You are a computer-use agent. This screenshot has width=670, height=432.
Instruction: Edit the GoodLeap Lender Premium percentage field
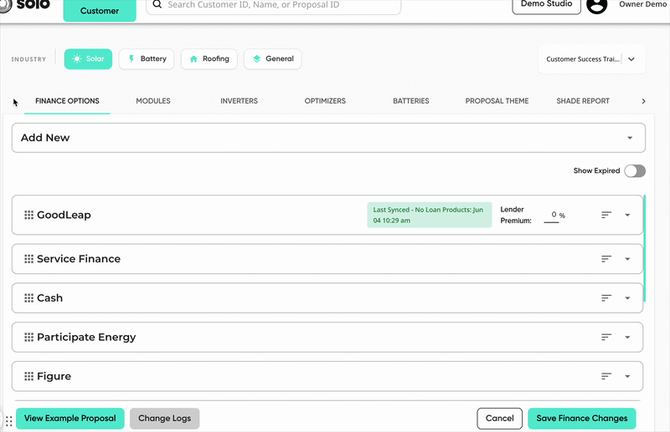click(553, 215)
